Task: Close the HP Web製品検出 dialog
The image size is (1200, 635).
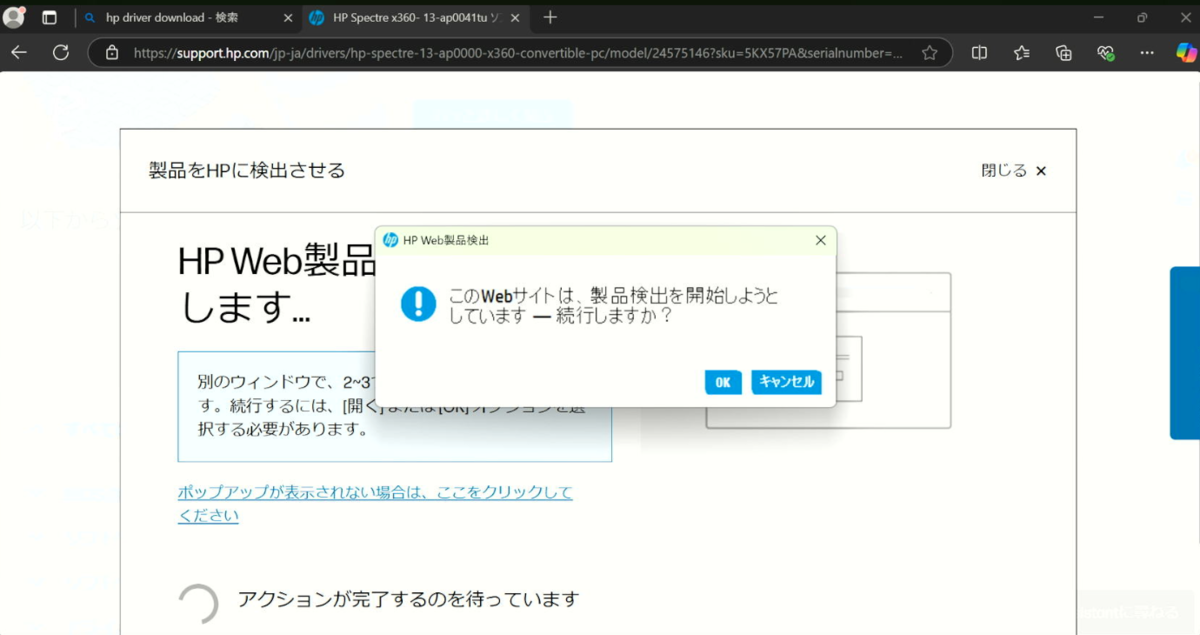Action: pyautogui.click(x=820, y=241)
